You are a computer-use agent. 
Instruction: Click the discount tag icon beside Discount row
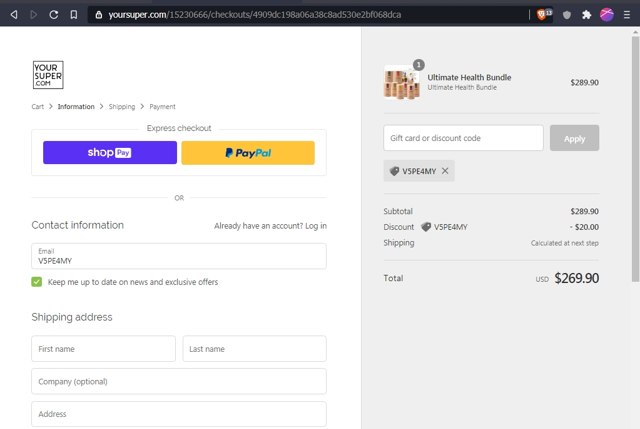click(x=426, y=227)
